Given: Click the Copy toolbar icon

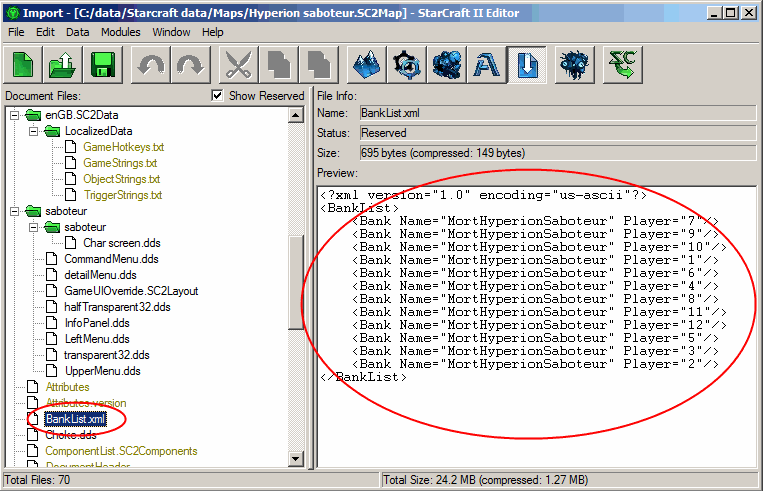Looking at the screenshot, I should click(x=278, y=65).
